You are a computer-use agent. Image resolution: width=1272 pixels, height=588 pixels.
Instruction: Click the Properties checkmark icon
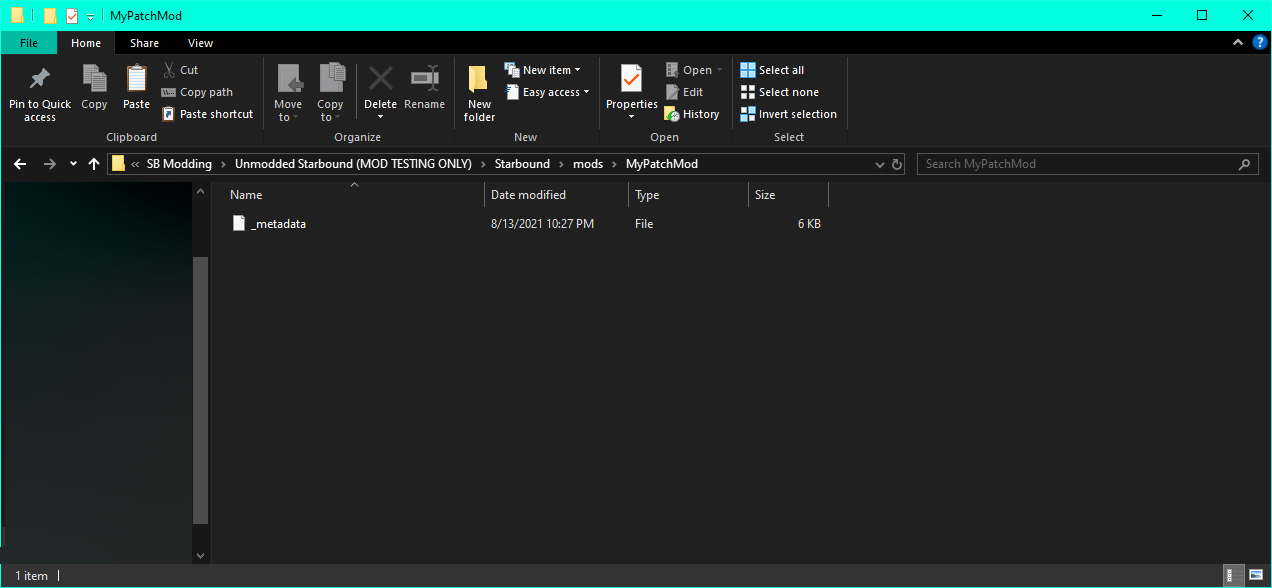pos(631,79)
